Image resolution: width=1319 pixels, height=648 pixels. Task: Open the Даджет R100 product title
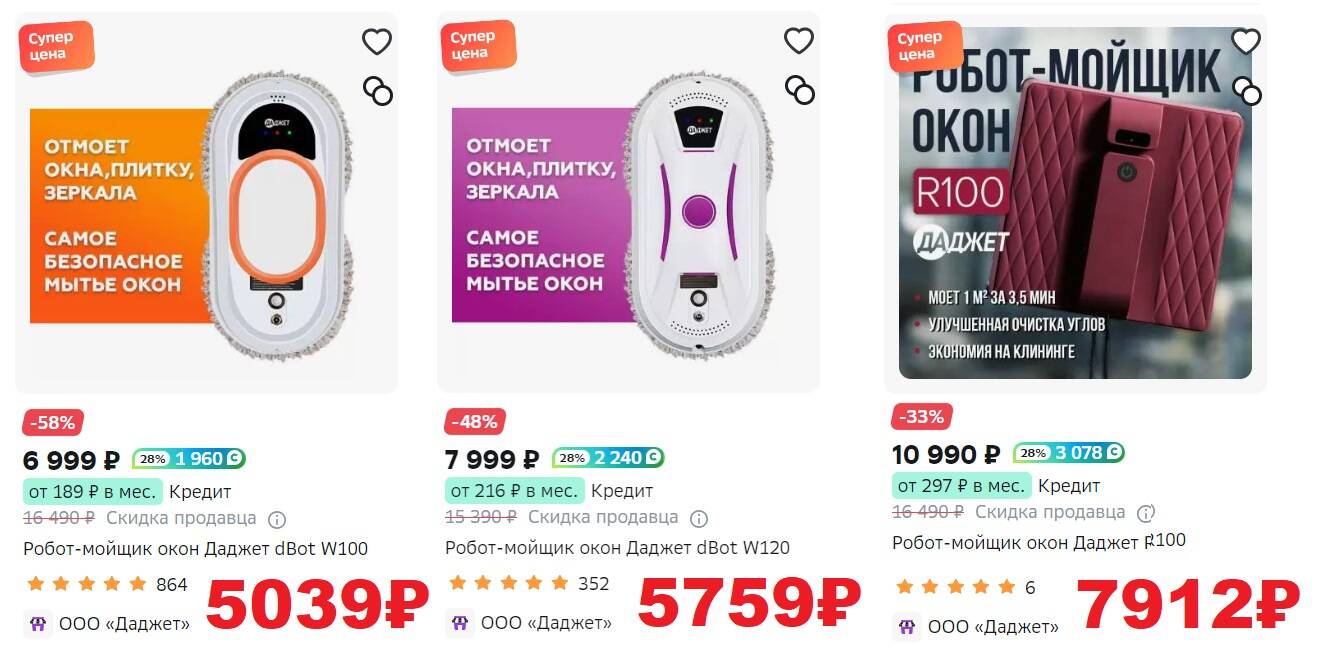[x=1038, y=542]
